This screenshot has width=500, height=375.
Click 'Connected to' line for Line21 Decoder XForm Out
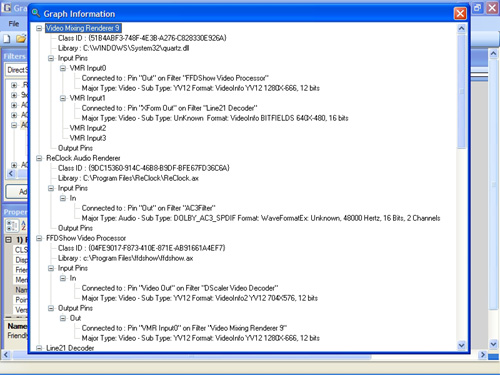coord(170,108)
